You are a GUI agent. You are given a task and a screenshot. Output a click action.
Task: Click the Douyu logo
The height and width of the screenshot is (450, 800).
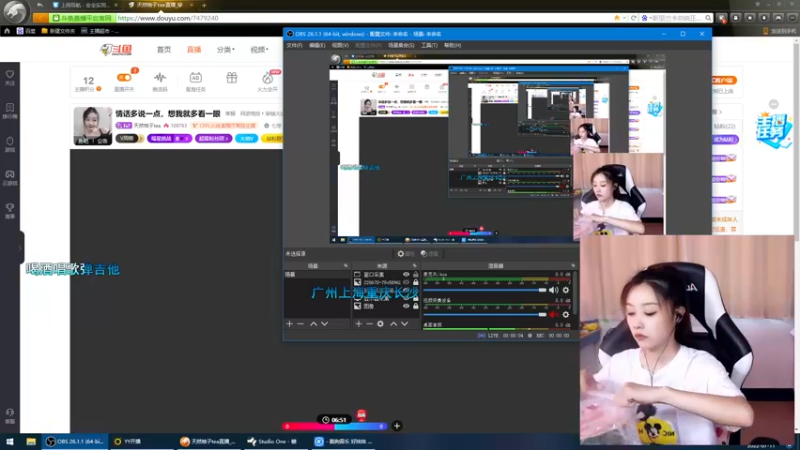click(116, 49)
